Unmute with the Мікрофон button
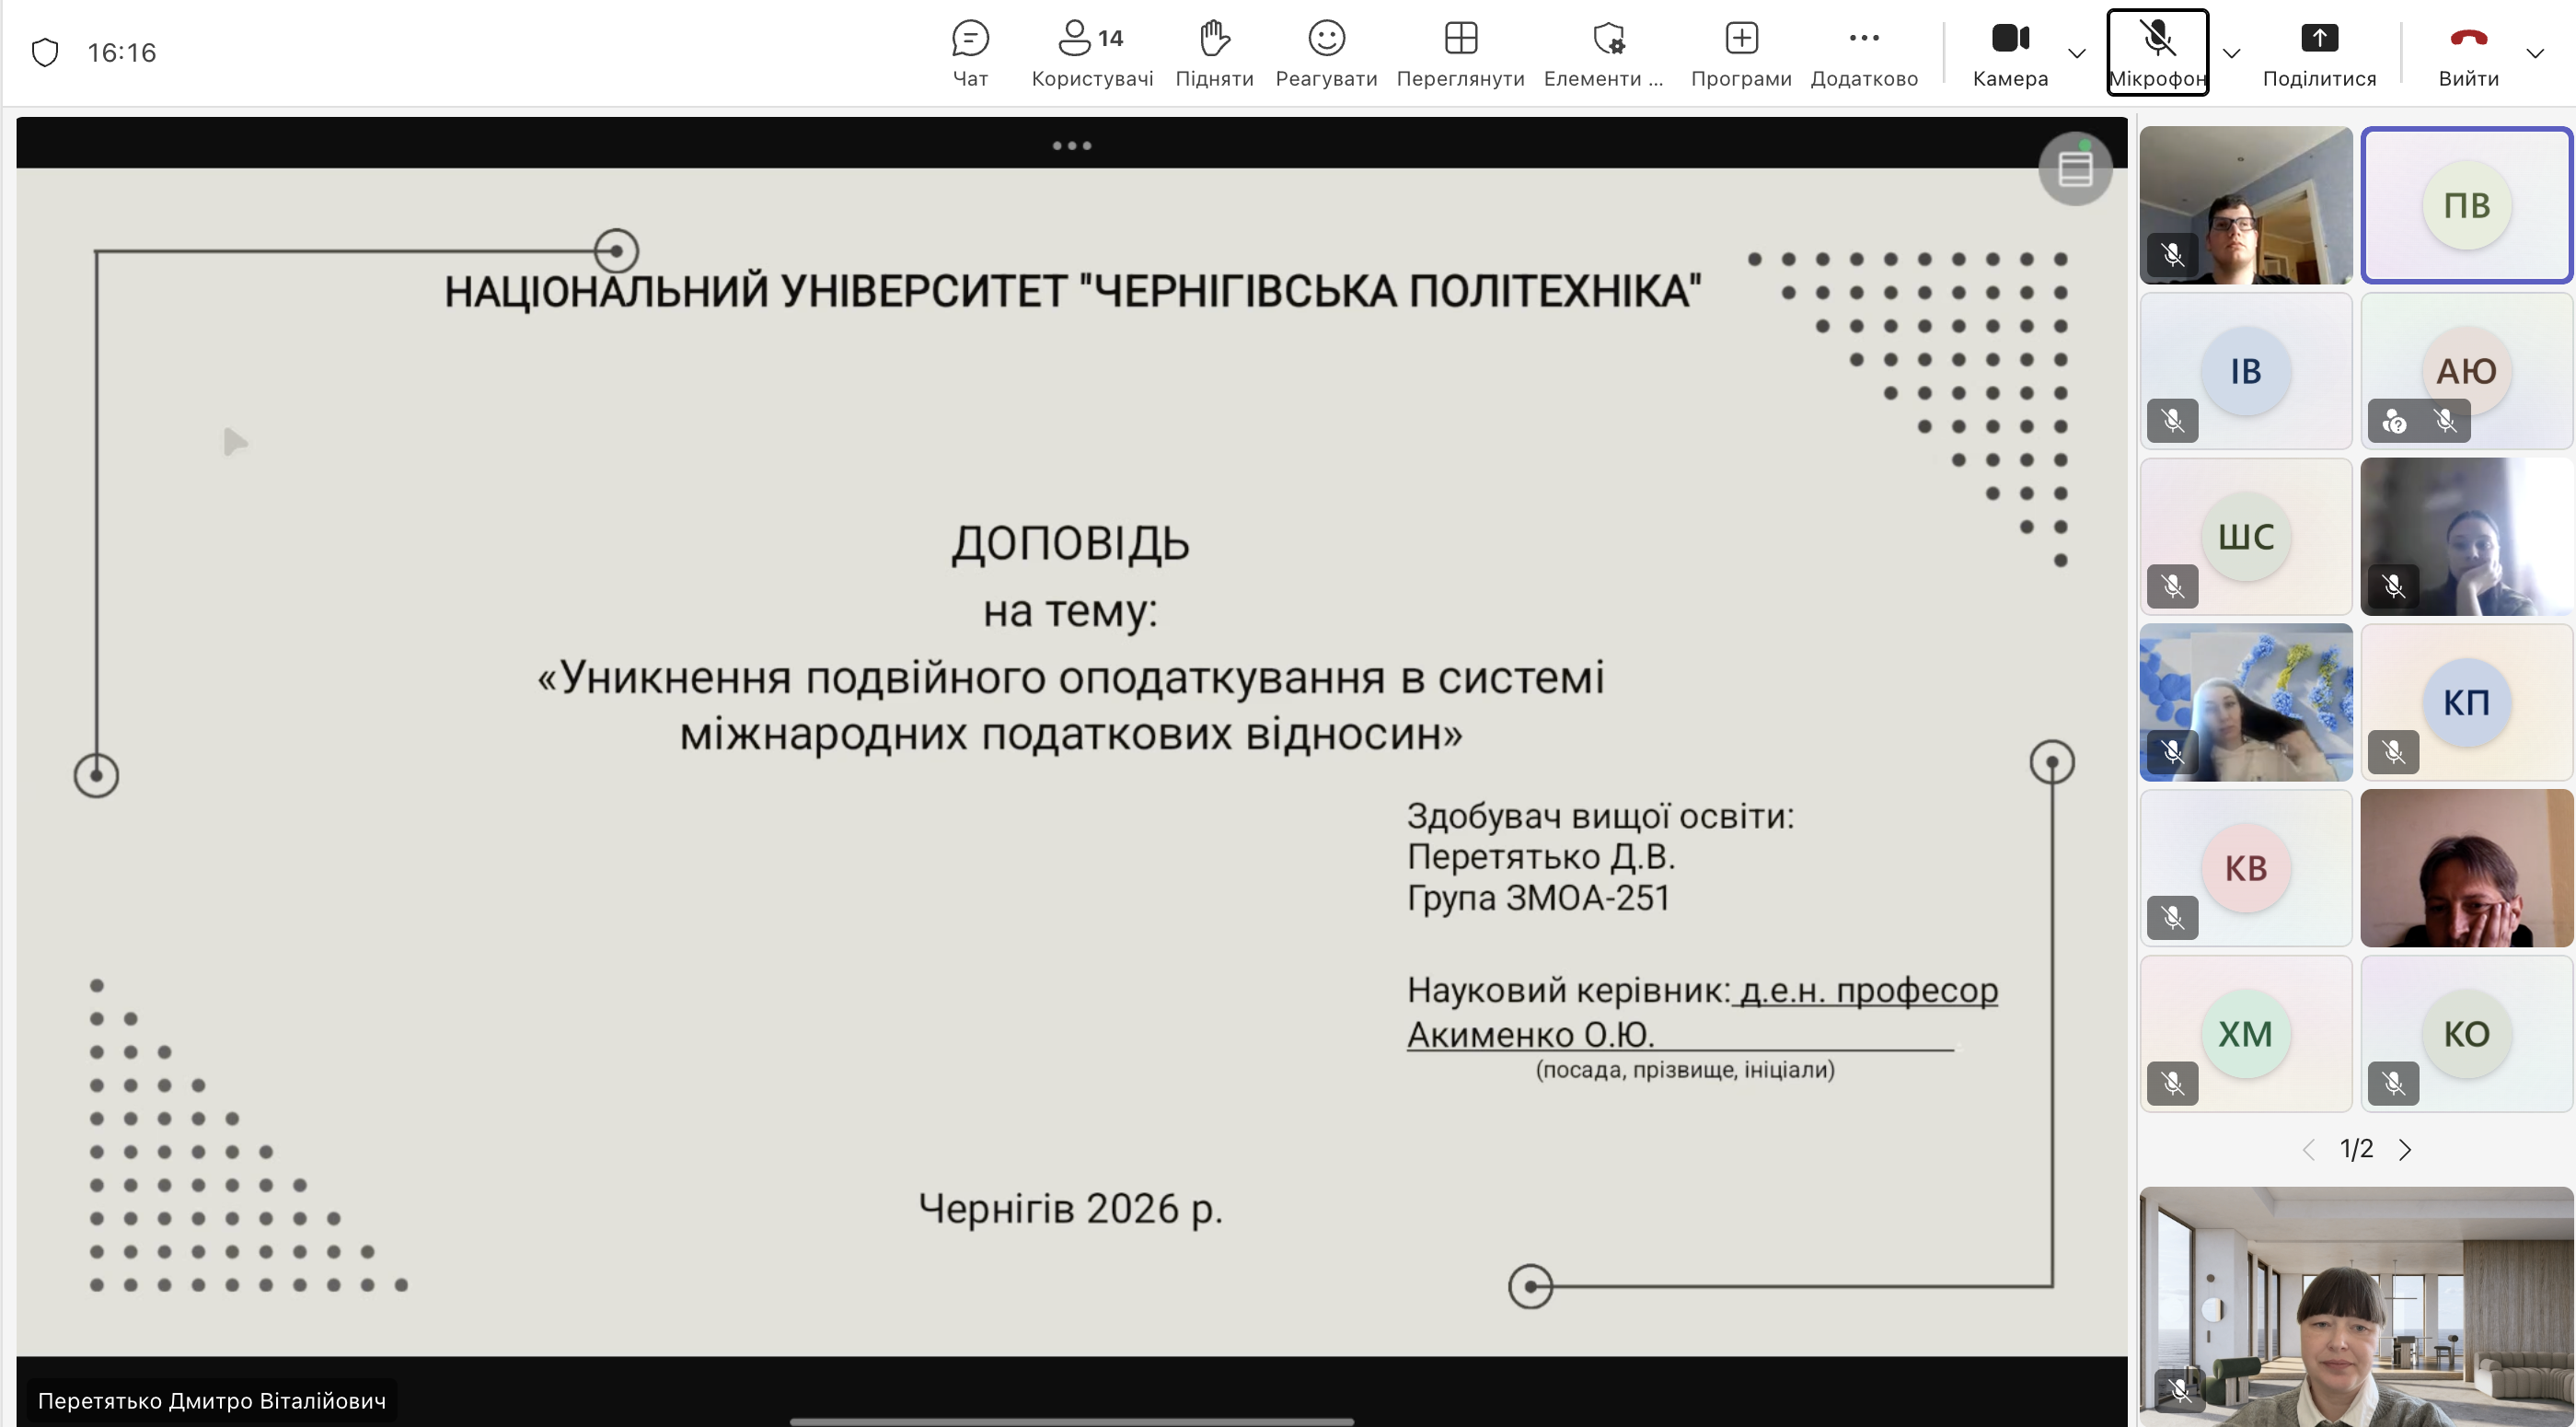The width and height of the screenshot is (2576, 1427). pyautogui.click(x=2157, y=53)
